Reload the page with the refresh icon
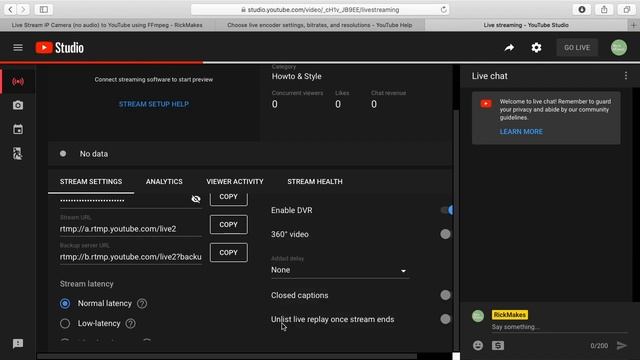640x360 pixels. [444, 9]
